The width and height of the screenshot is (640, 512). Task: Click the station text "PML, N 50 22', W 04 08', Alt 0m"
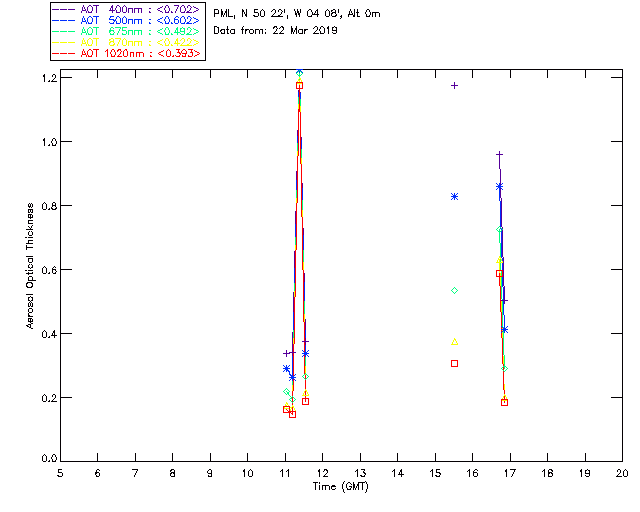pyautogui.click(x=297, y=13)
